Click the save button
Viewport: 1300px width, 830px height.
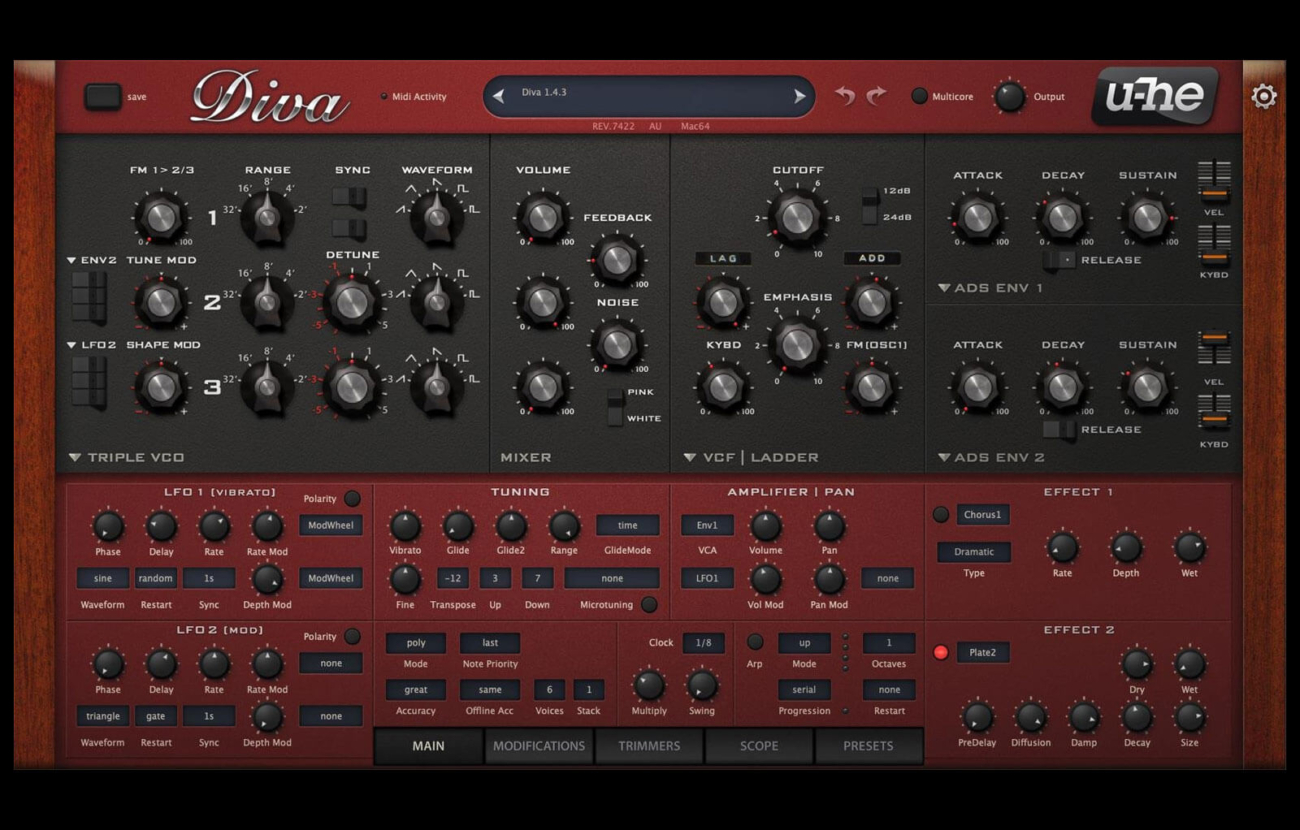pyautogui.click(x=102, y=97)
